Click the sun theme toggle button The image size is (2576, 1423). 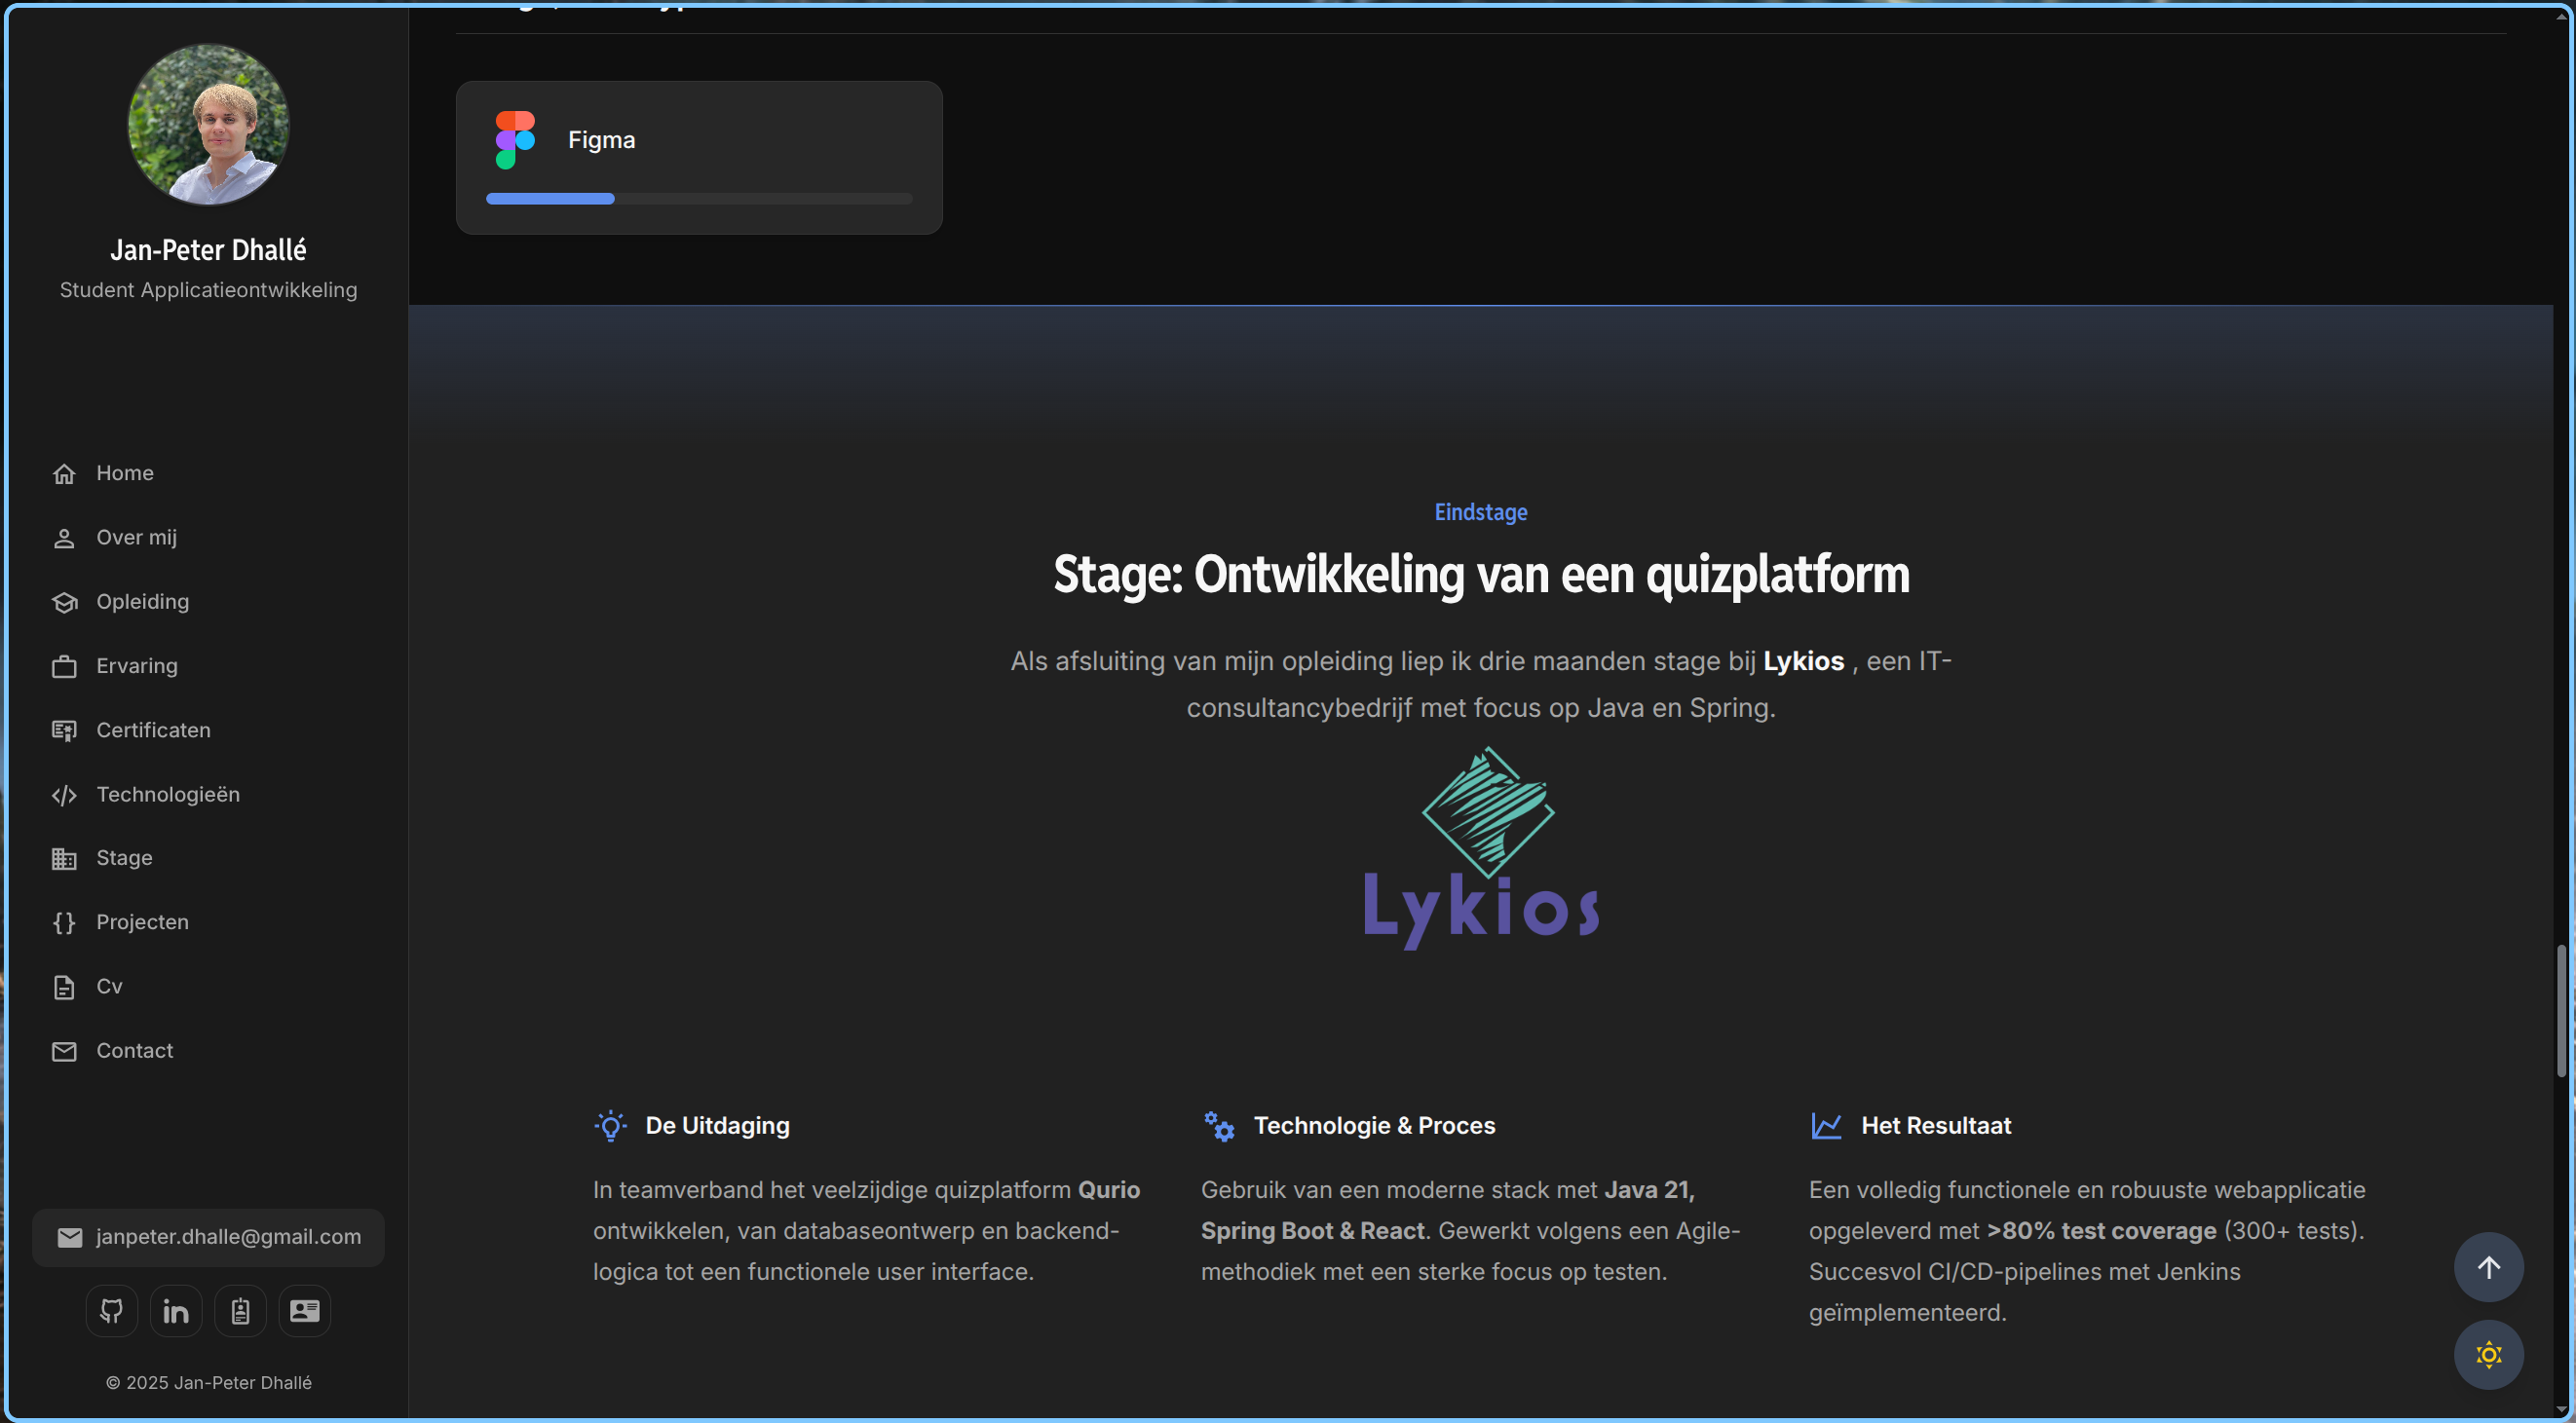pos(2488,1355)
